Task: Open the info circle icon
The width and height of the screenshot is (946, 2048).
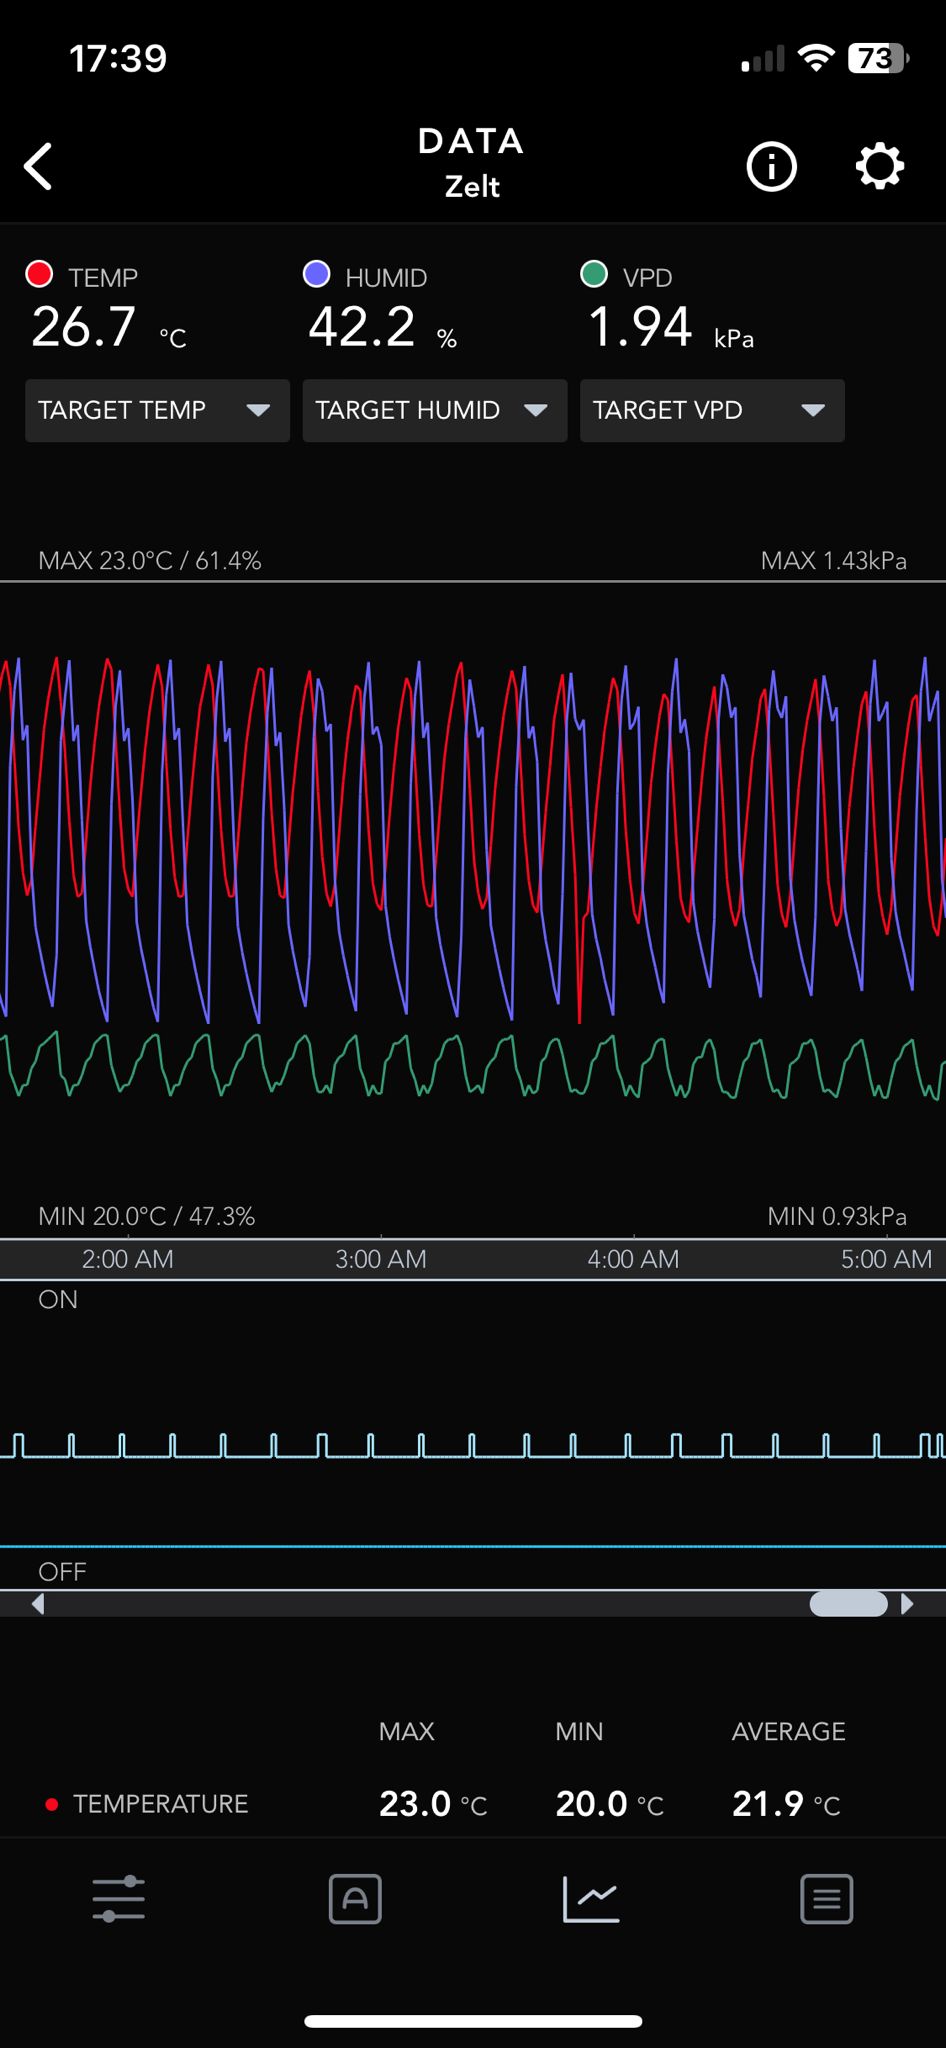Action: point(771,166)
